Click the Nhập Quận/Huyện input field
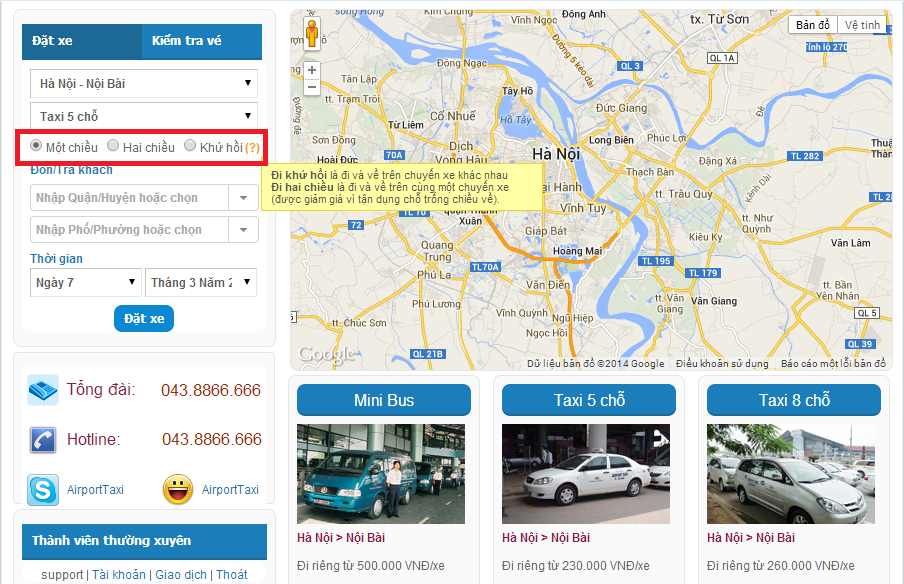This screenshot has width=904, height=584. pos(130,198)
